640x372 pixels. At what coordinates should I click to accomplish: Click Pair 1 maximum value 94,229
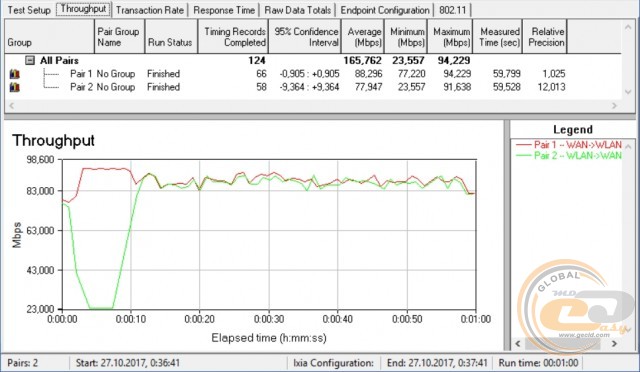click(457, 74)
